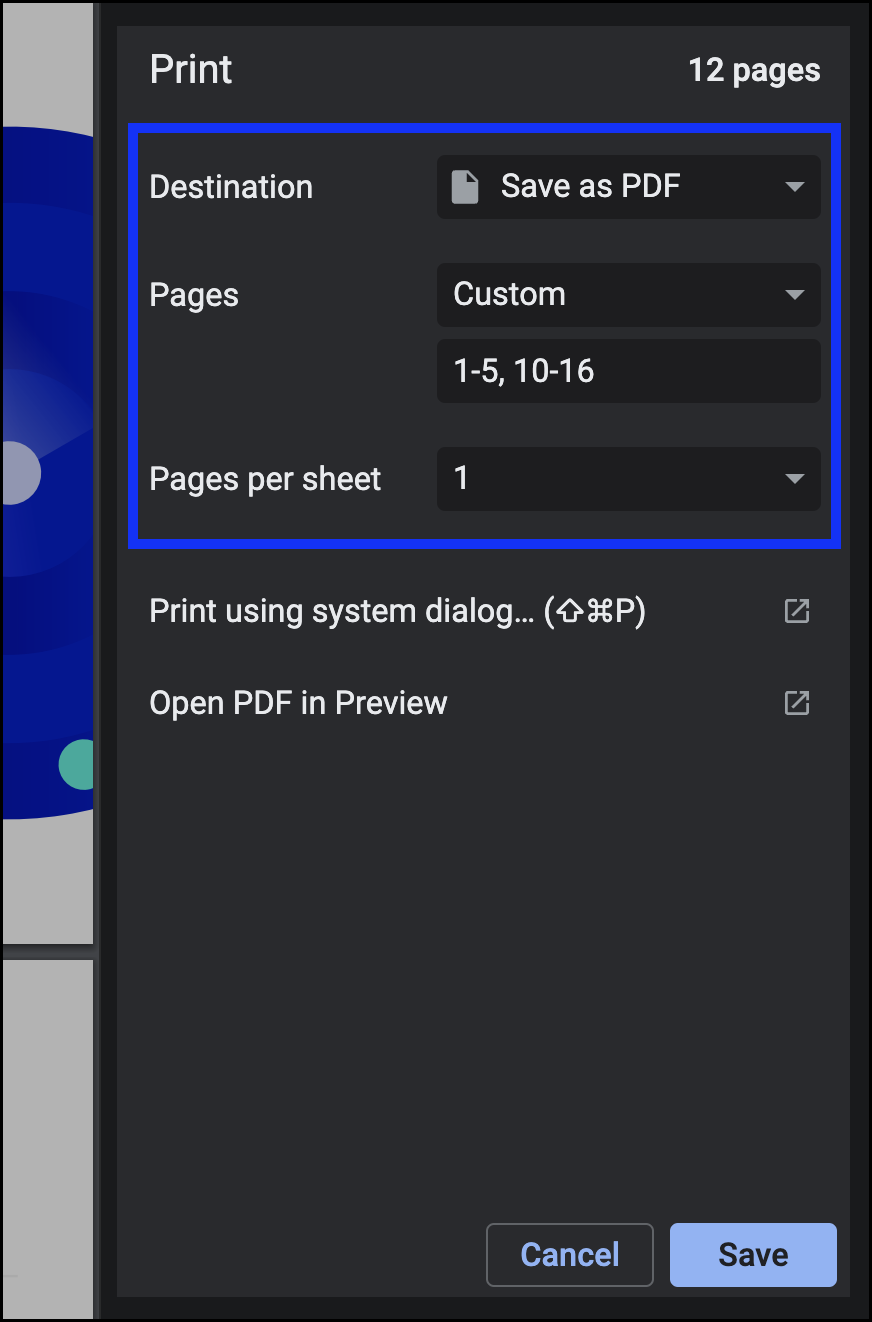Screen dimensions: 872x1322
Task: Click the teal circle in the page preview
Action: pos(77,765)
